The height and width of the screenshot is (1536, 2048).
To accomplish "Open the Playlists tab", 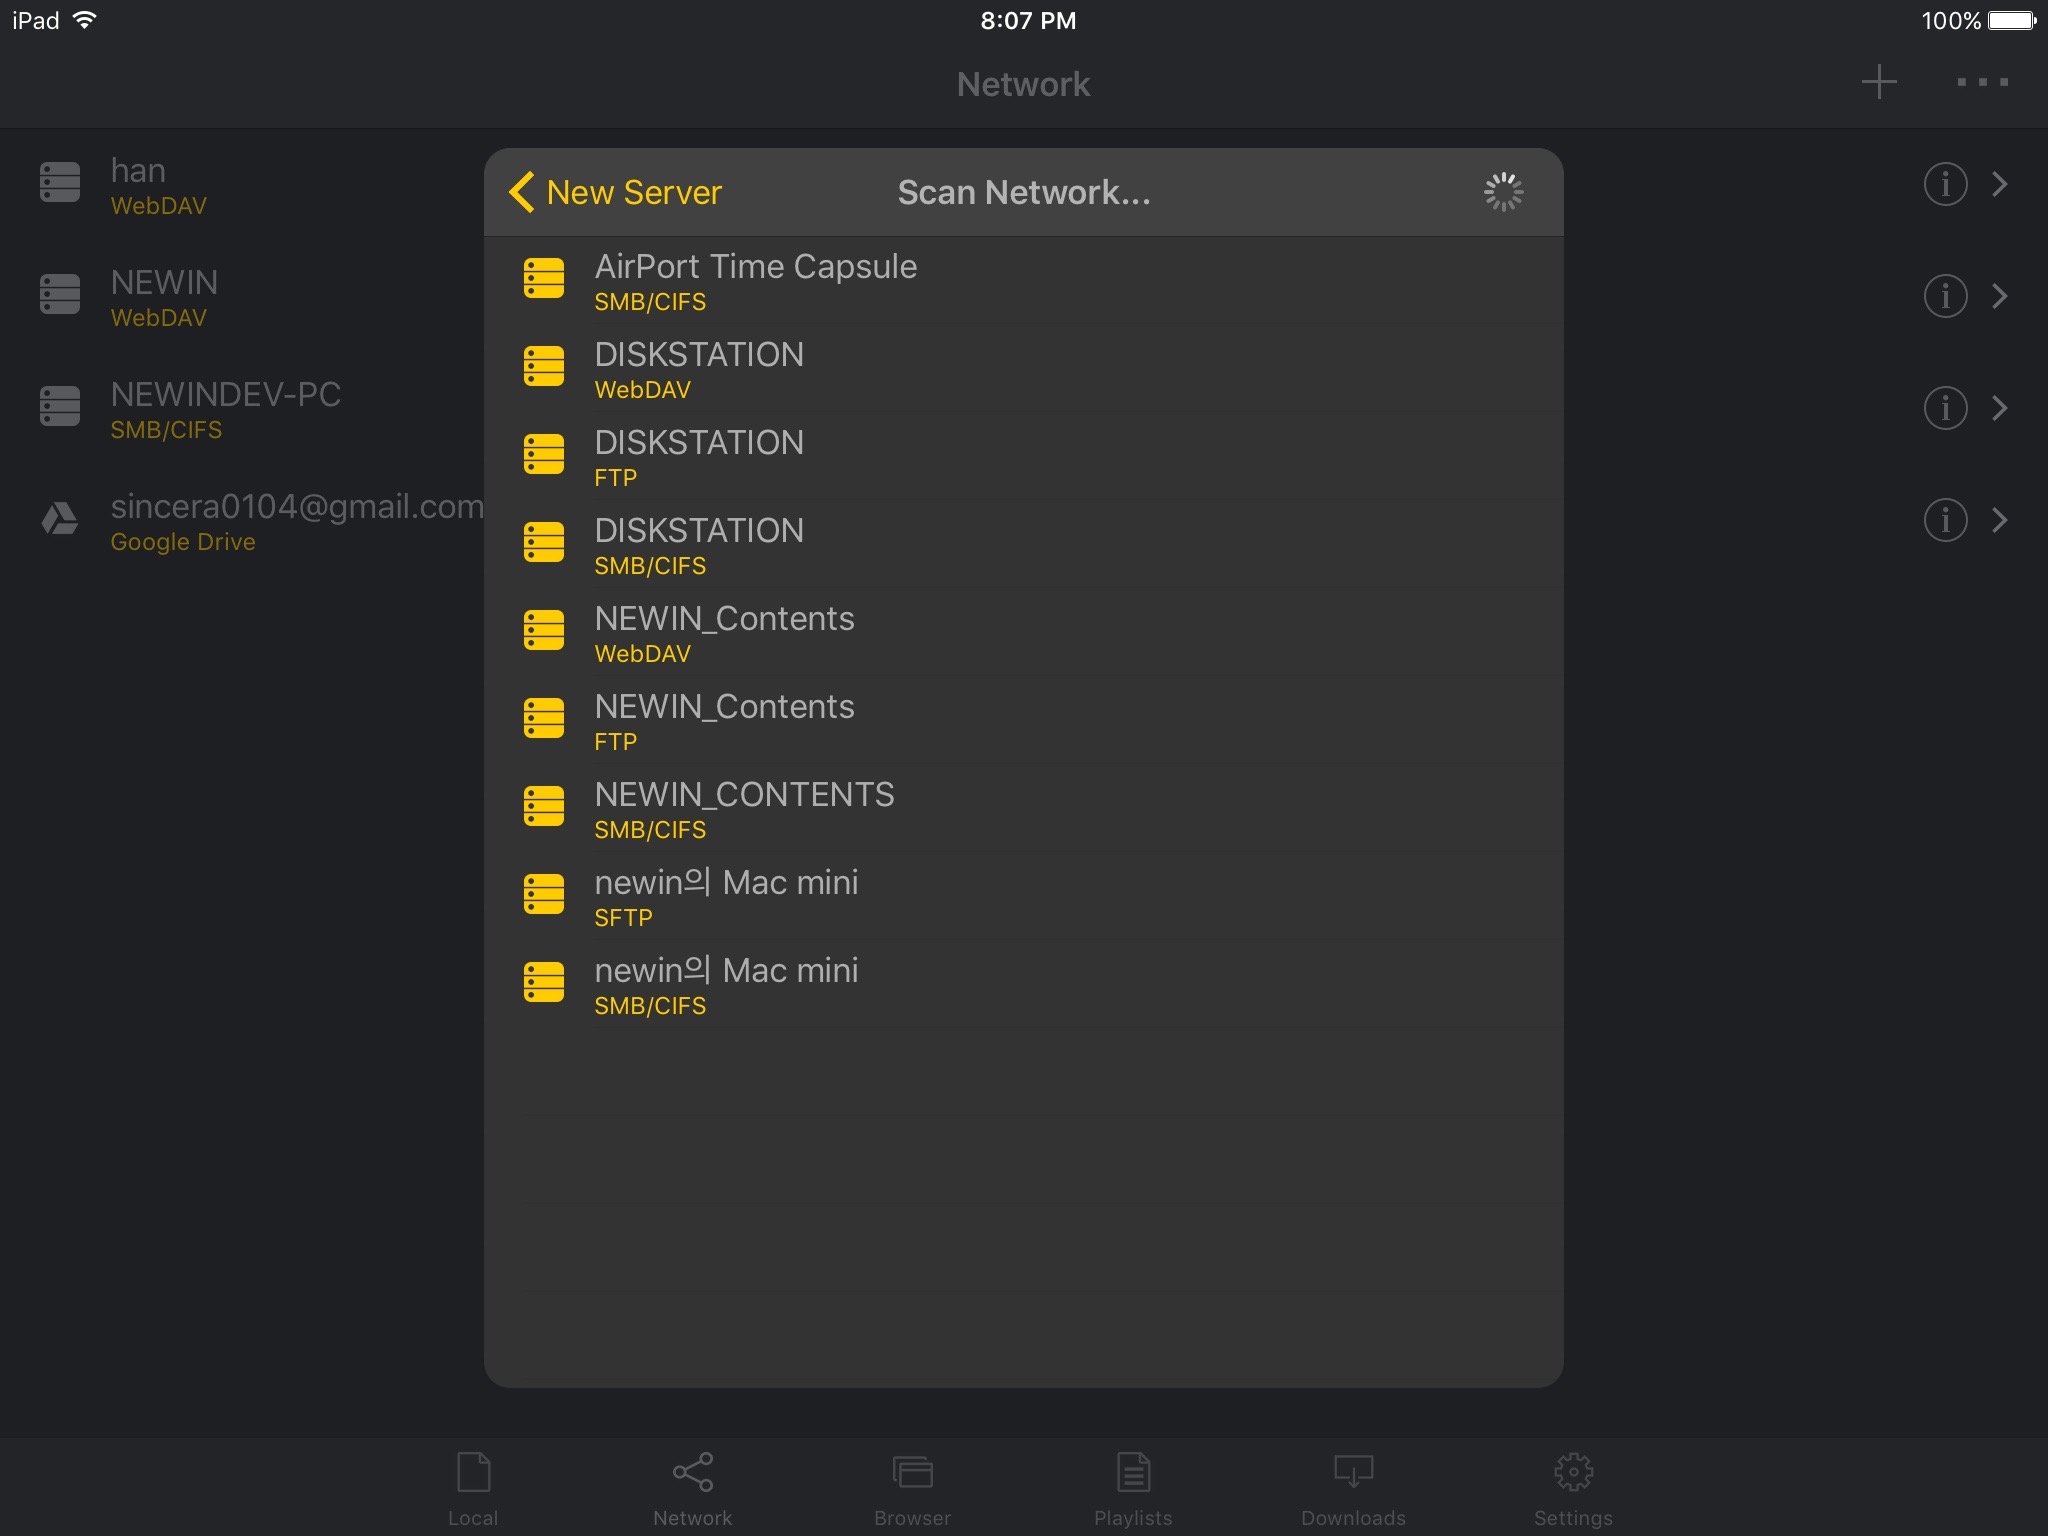I will pyautogui.click(x=1133, y=1488).
